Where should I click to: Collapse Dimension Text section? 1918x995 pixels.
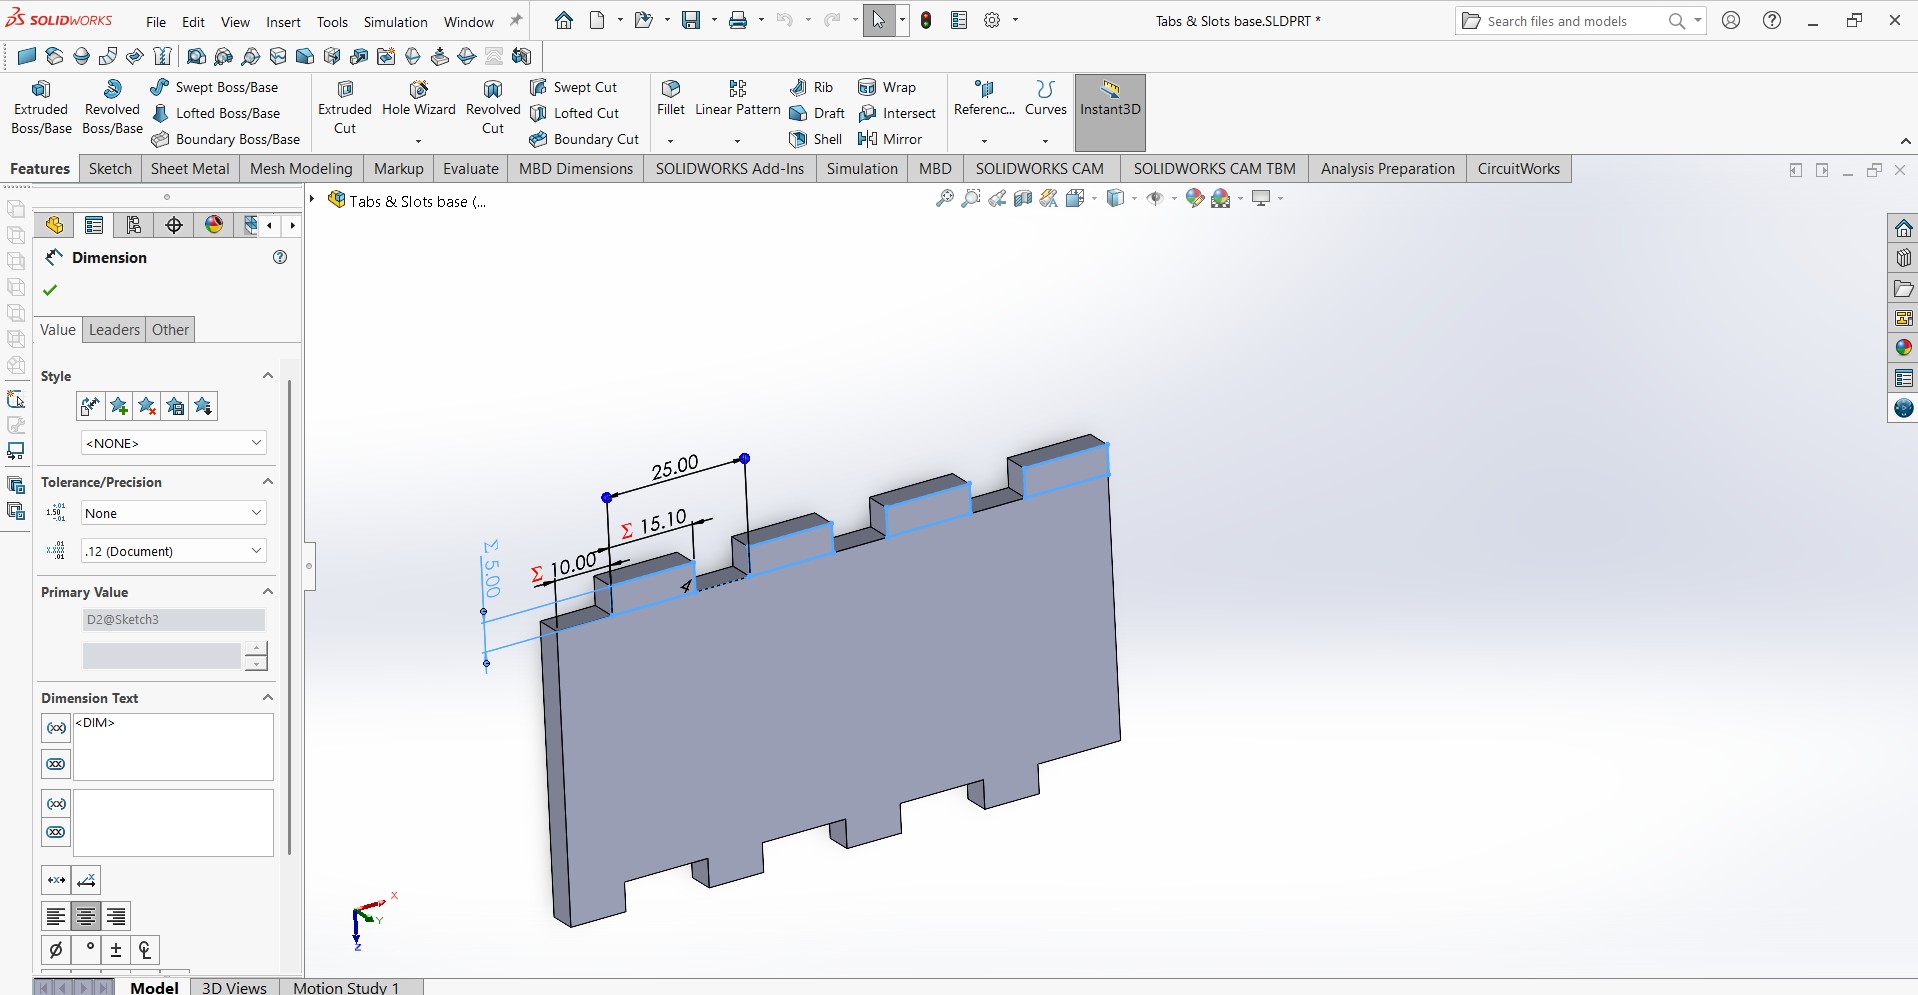[x=268, y=697]
